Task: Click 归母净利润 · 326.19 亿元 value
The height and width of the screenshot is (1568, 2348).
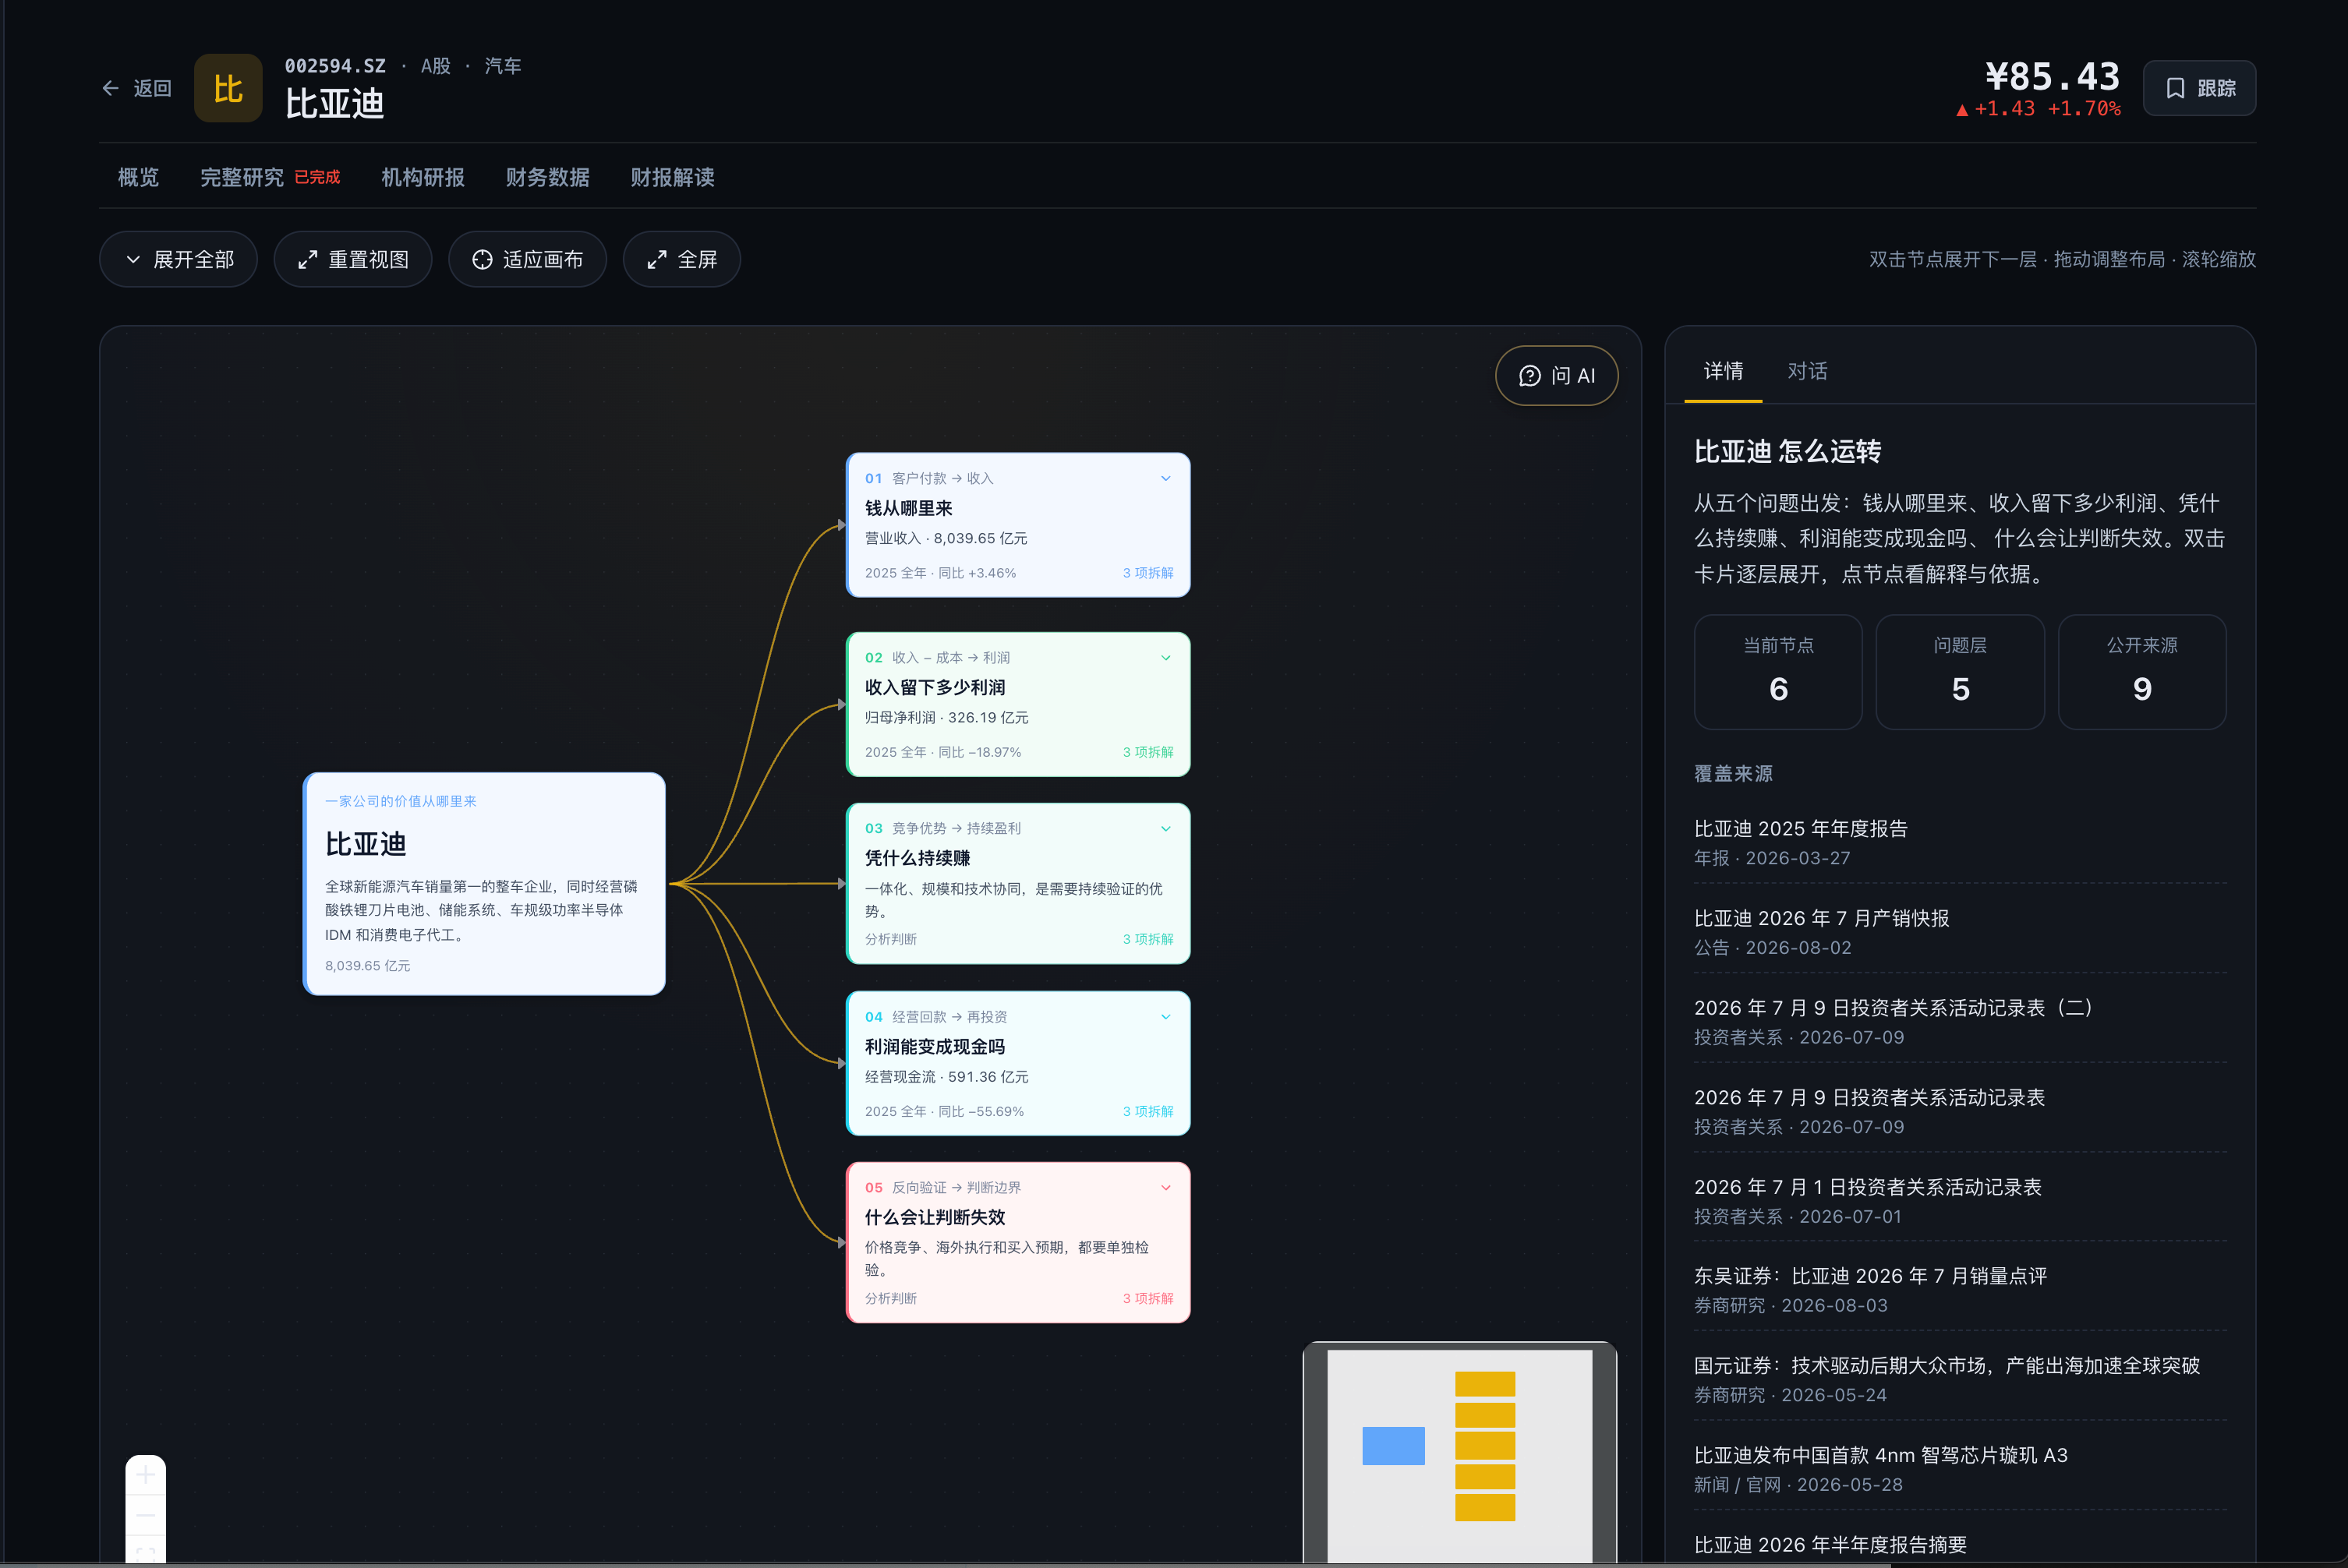Action: pyautogui.click(x=946, y=717)
